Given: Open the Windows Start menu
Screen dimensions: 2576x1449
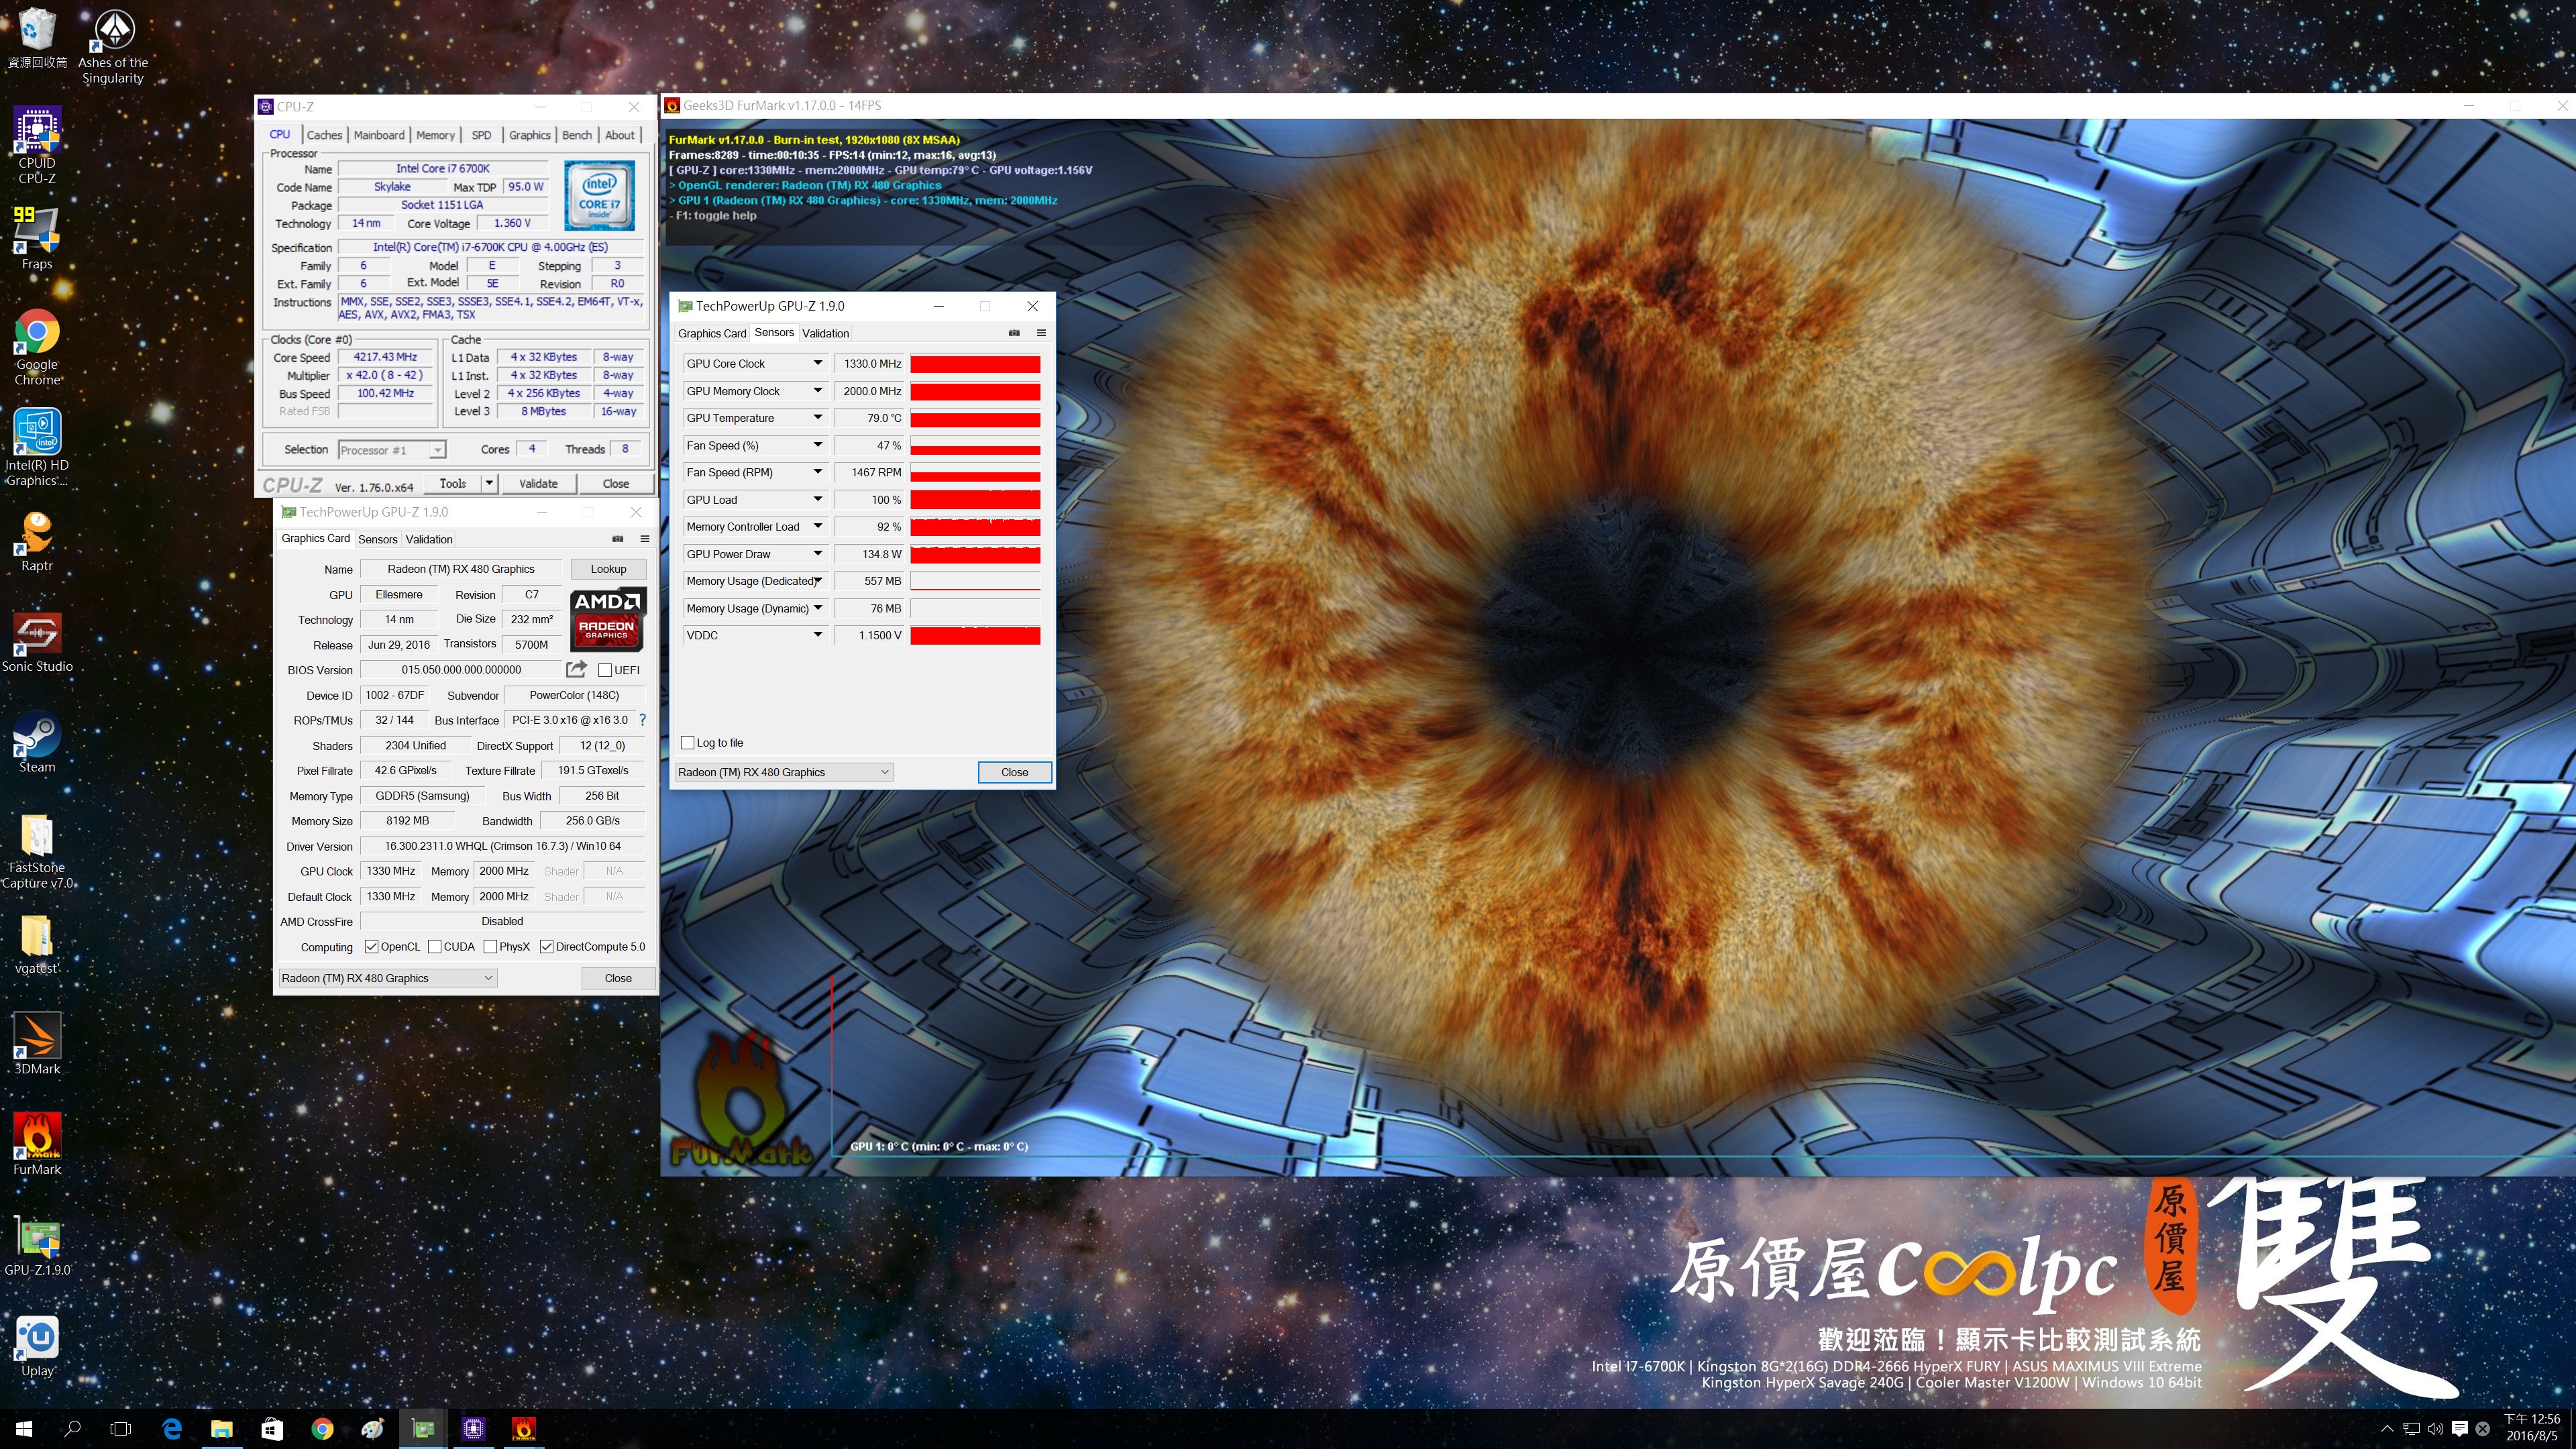Looking at the screenshot, I should pos(24,1429).
